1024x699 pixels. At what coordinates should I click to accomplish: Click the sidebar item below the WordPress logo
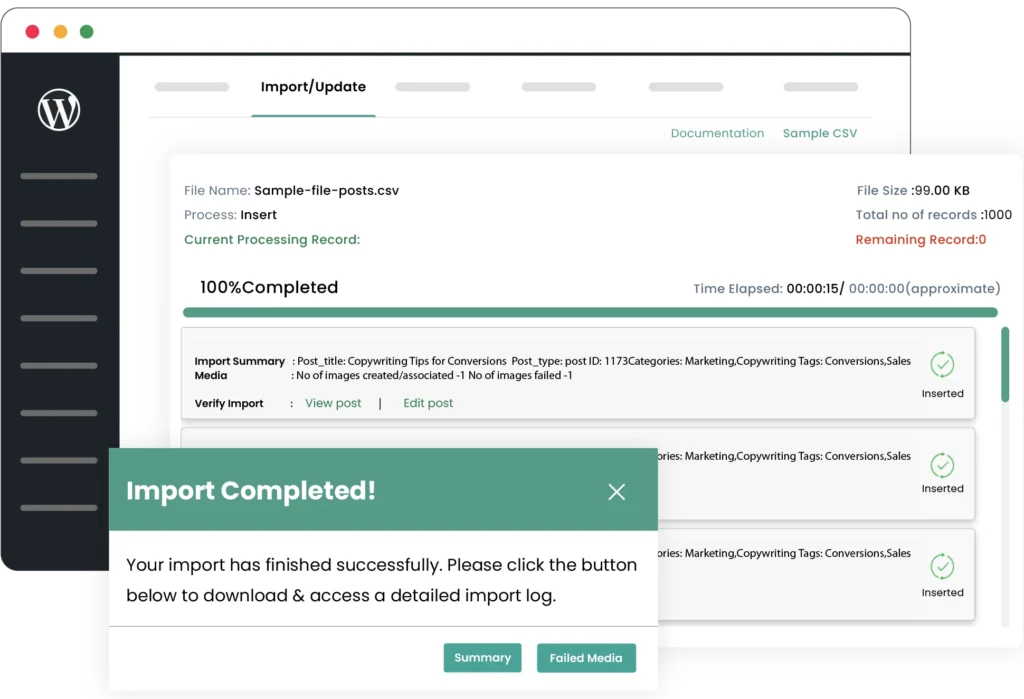pos(58,176)
